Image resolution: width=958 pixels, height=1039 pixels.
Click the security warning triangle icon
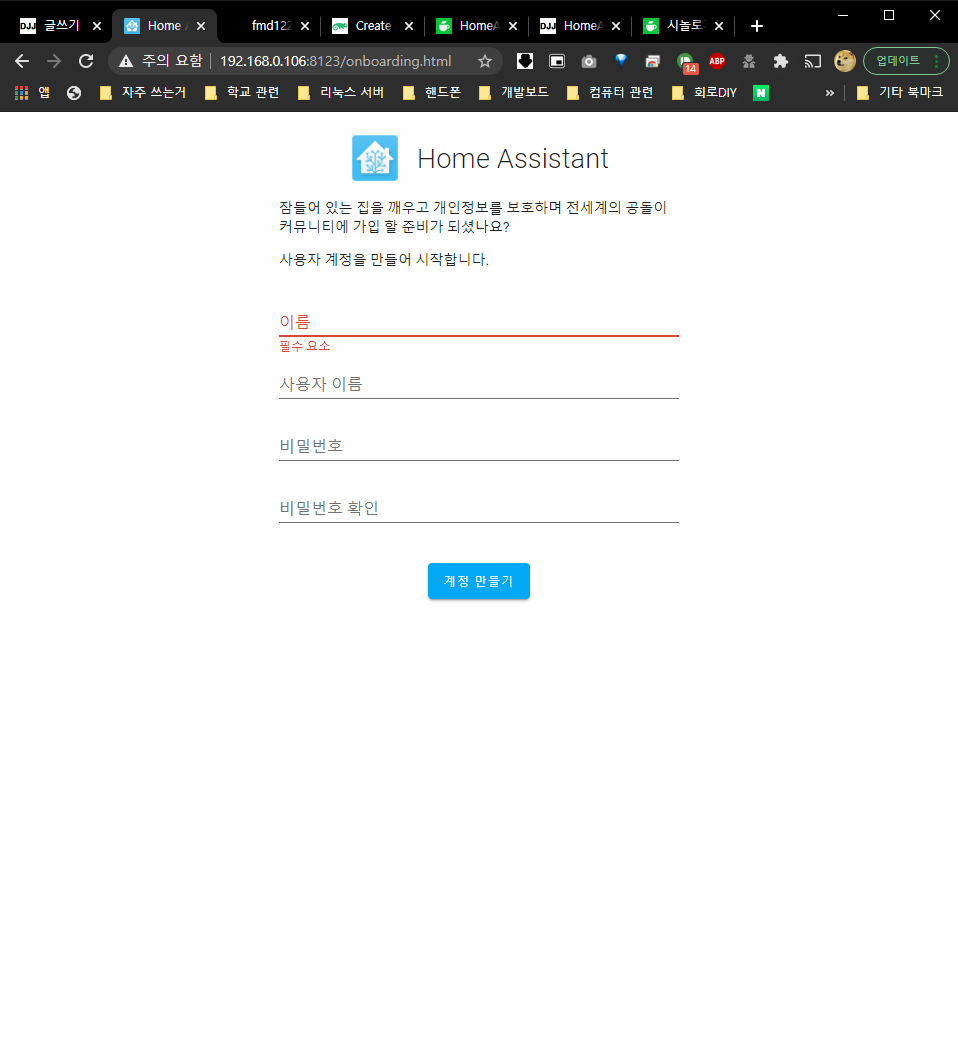click(125, 61)
